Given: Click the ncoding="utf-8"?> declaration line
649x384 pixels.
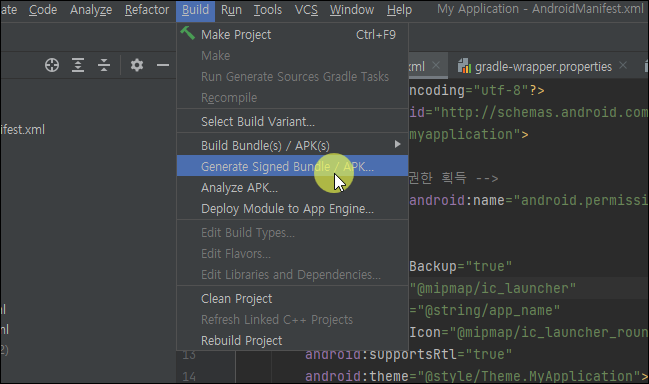Looking at the screenshot, I should (x=477, y=90).
